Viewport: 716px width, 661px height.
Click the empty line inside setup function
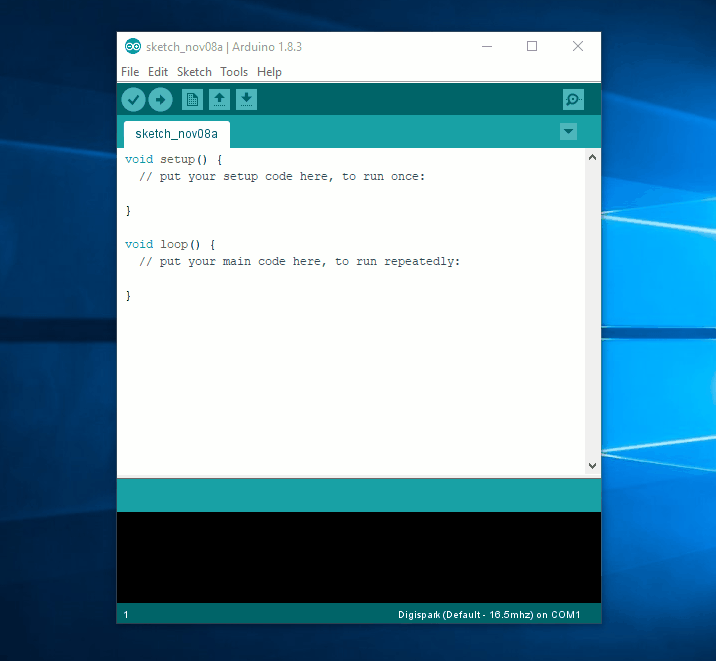click(x=300, y=194)
